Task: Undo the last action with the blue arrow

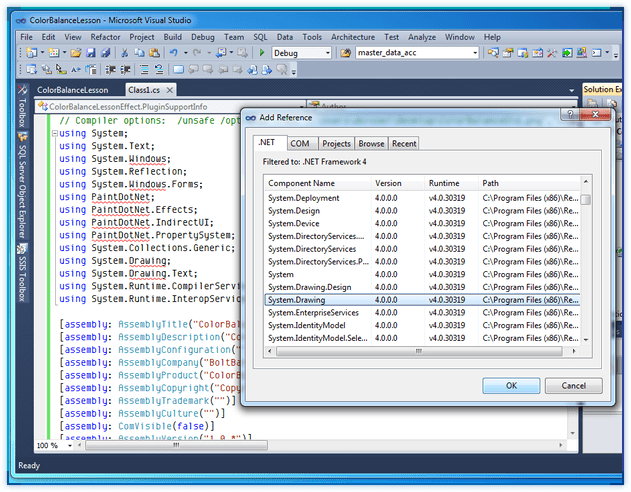Action: tap(173, 53)
